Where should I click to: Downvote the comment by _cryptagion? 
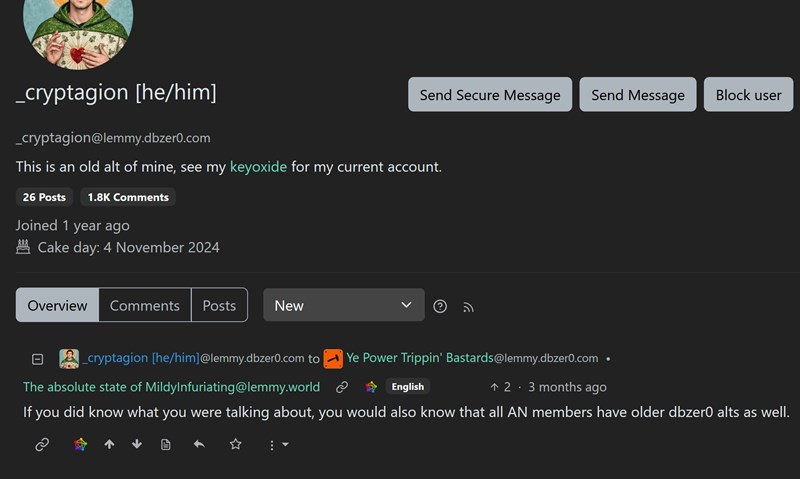point(137,444)
